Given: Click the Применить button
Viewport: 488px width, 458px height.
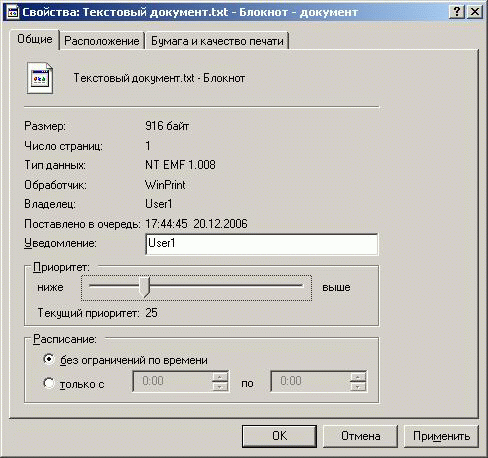Looking at the screenshot, I should (x=441, y=436).
